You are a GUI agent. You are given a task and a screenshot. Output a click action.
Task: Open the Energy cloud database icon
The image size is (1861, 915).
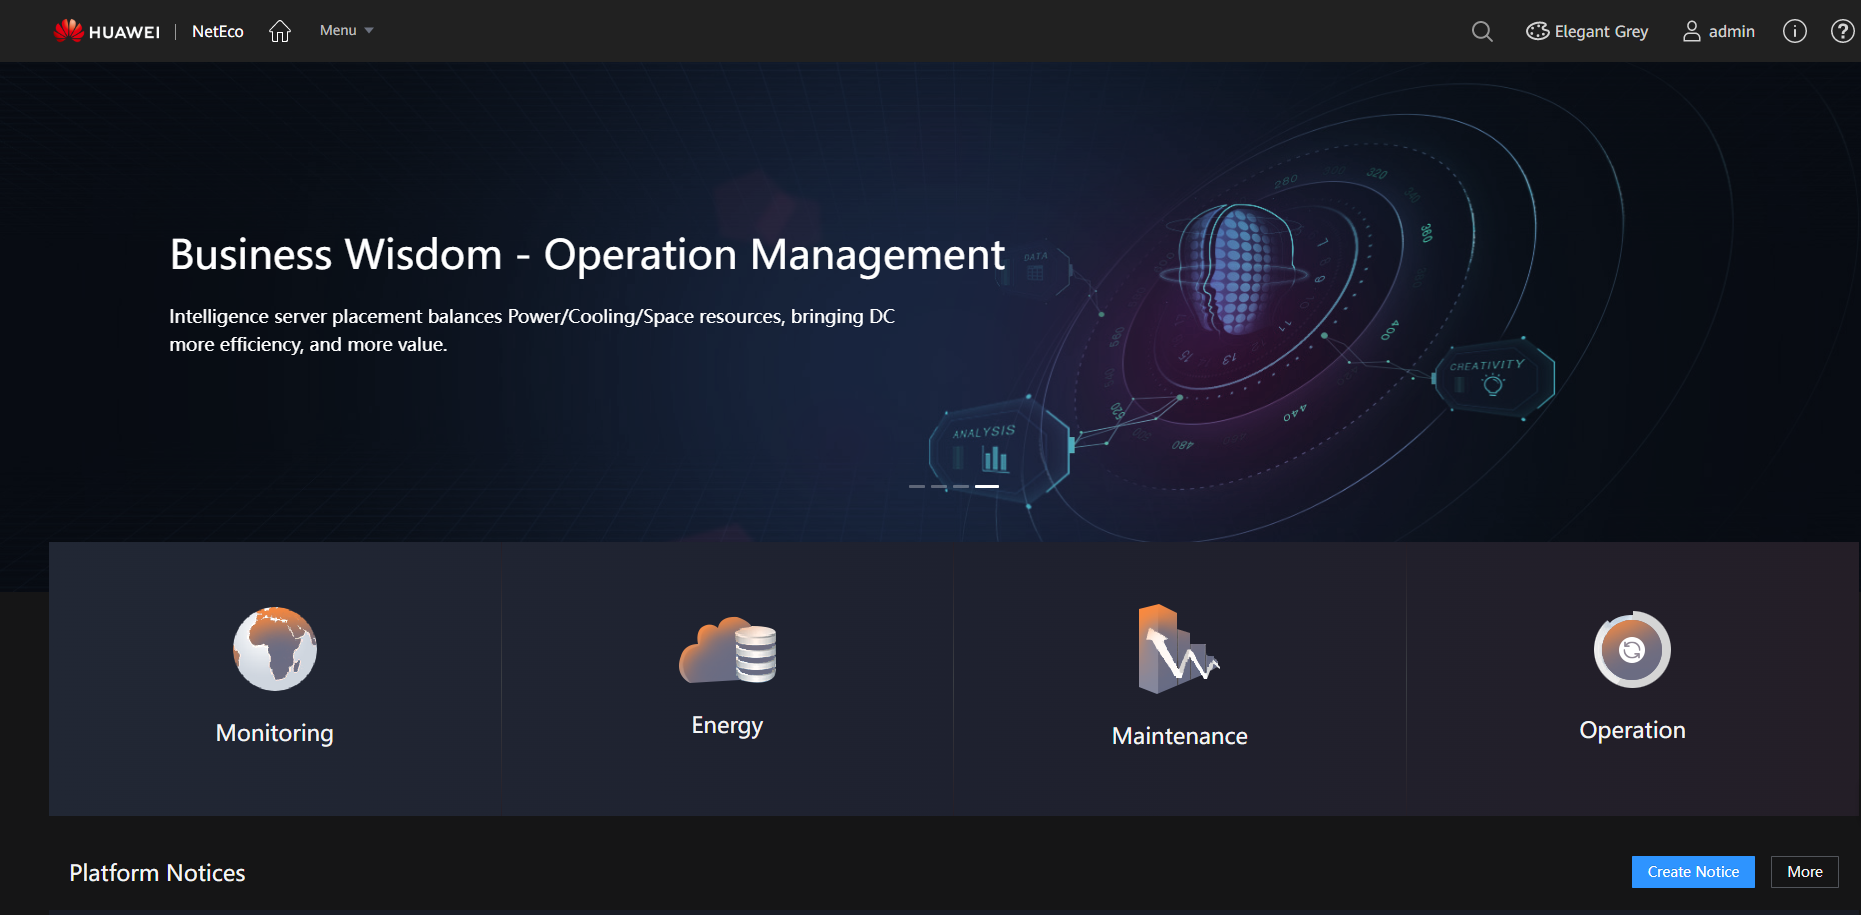(x=727, y=650)
